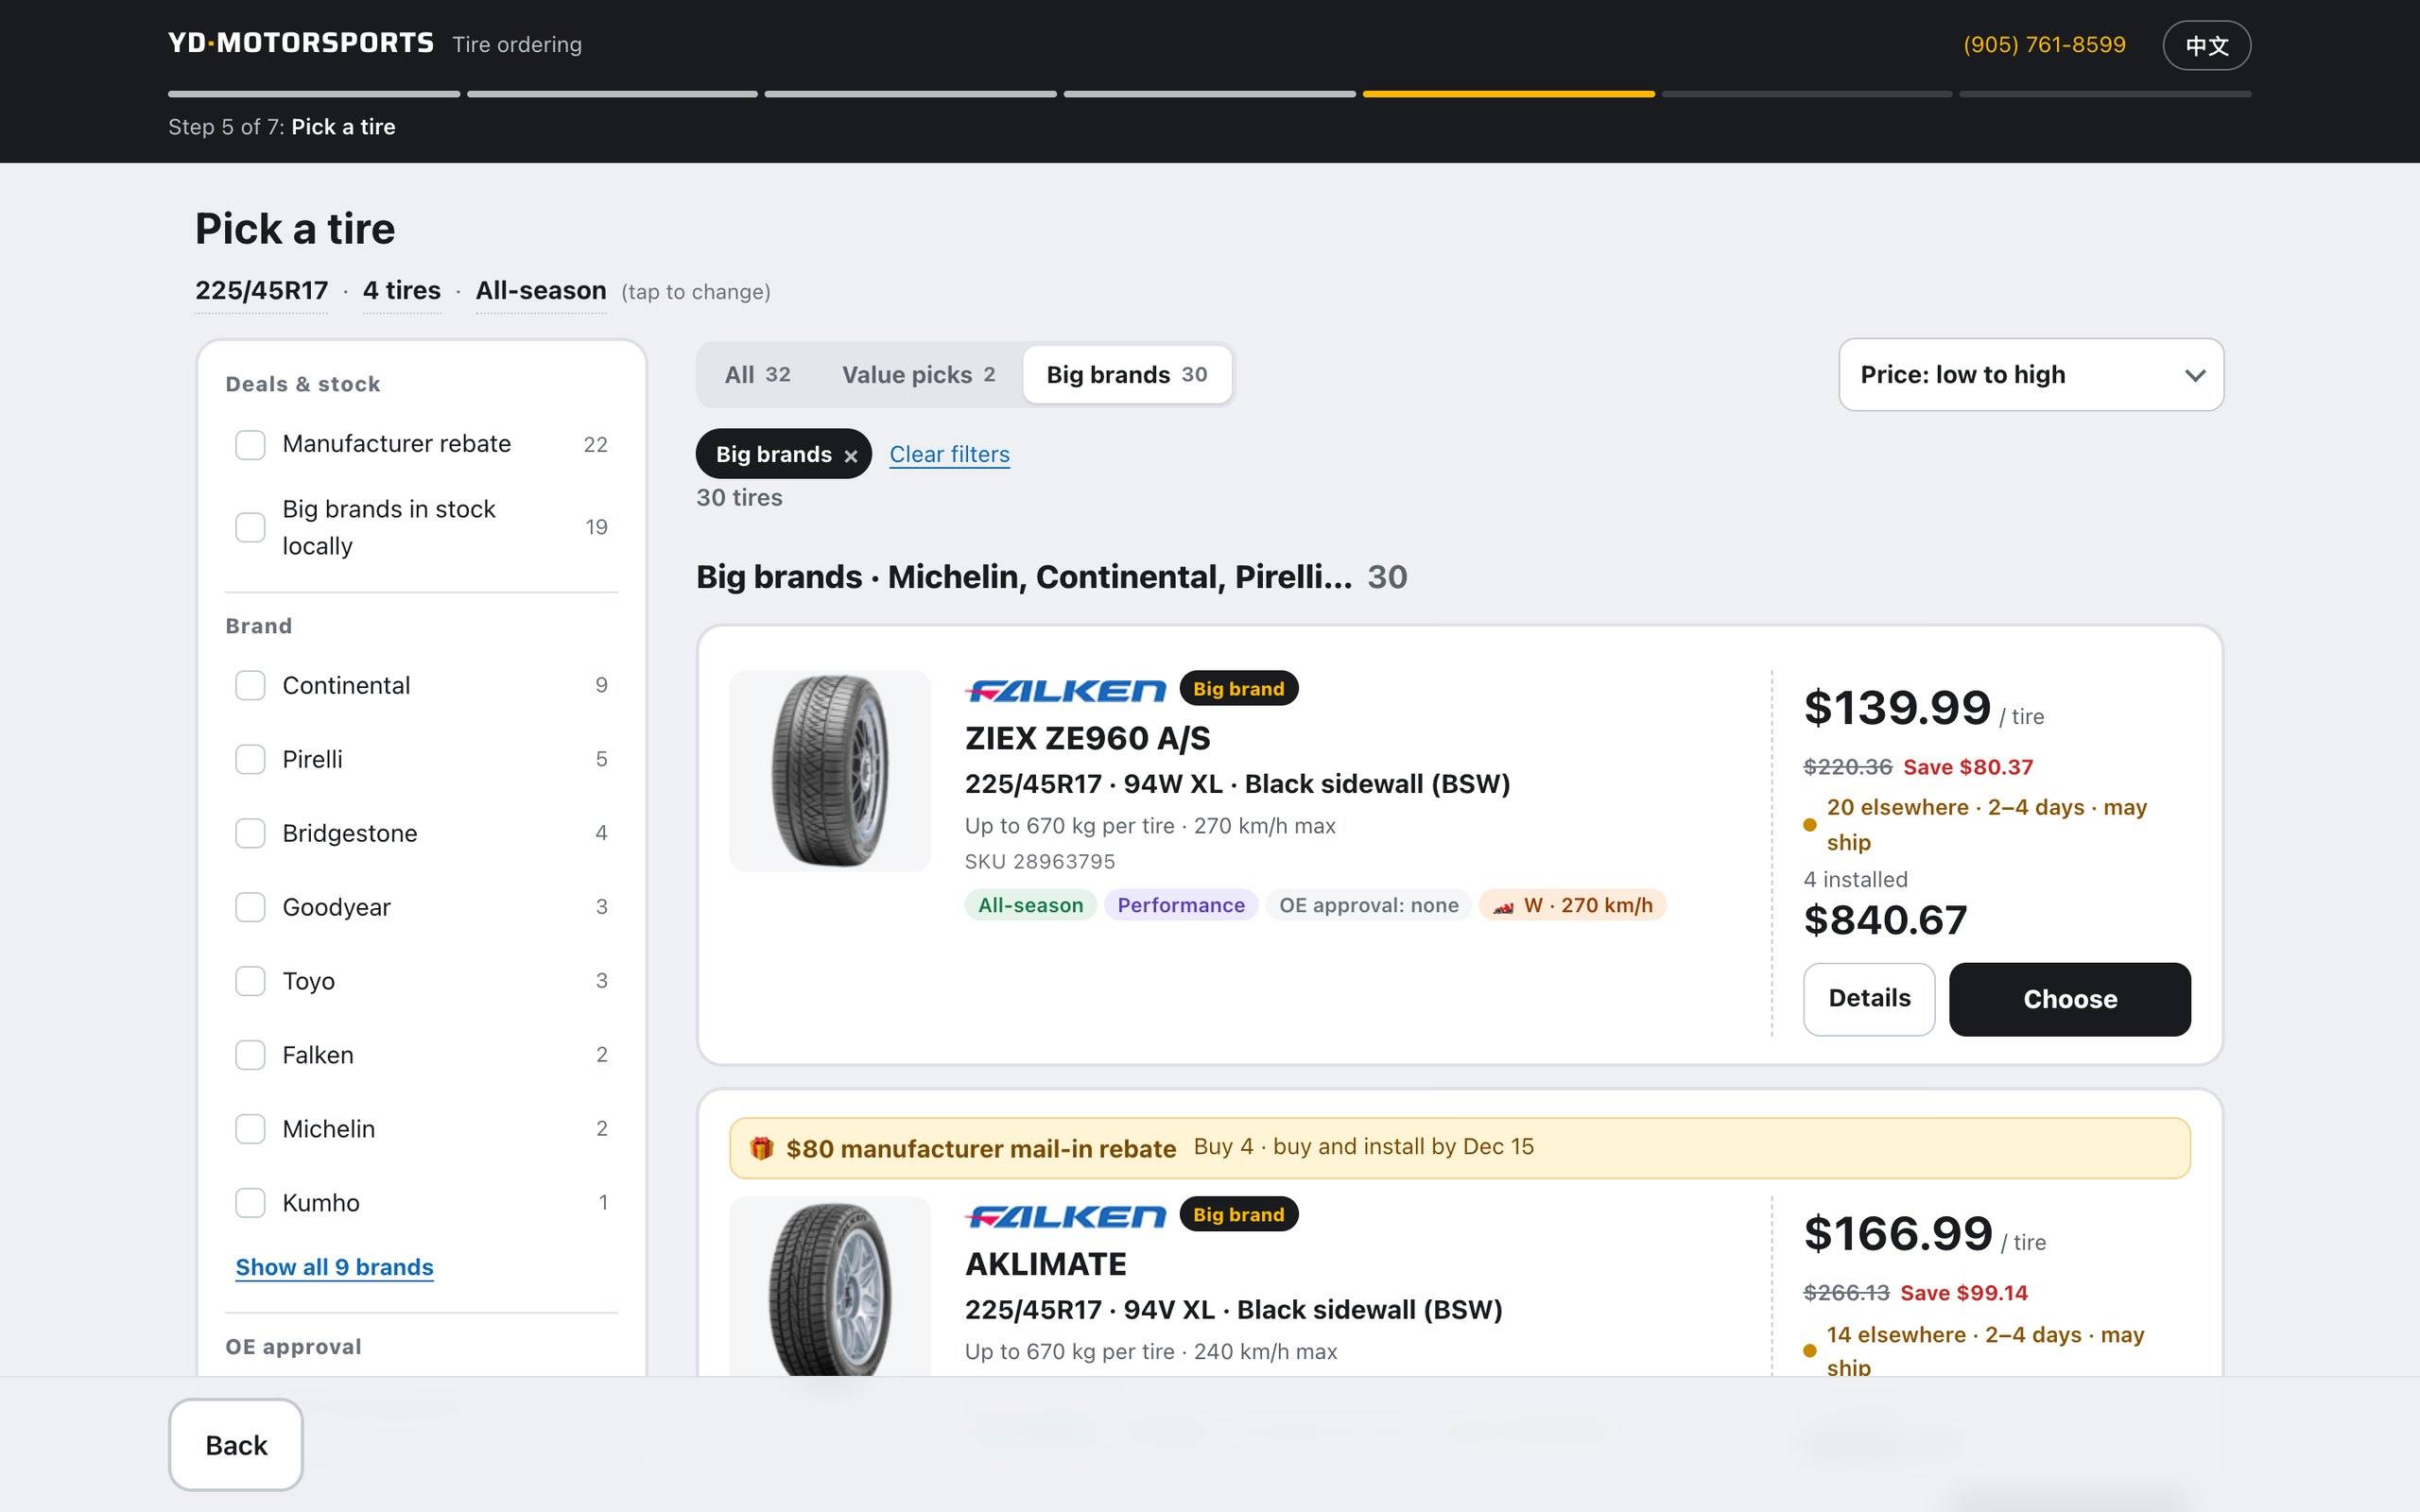The height and width of the screenshot is (1512, 2420).
Task: Open the ZIEX ZE960 A/S tire photo
Action: tap(830, 771)
